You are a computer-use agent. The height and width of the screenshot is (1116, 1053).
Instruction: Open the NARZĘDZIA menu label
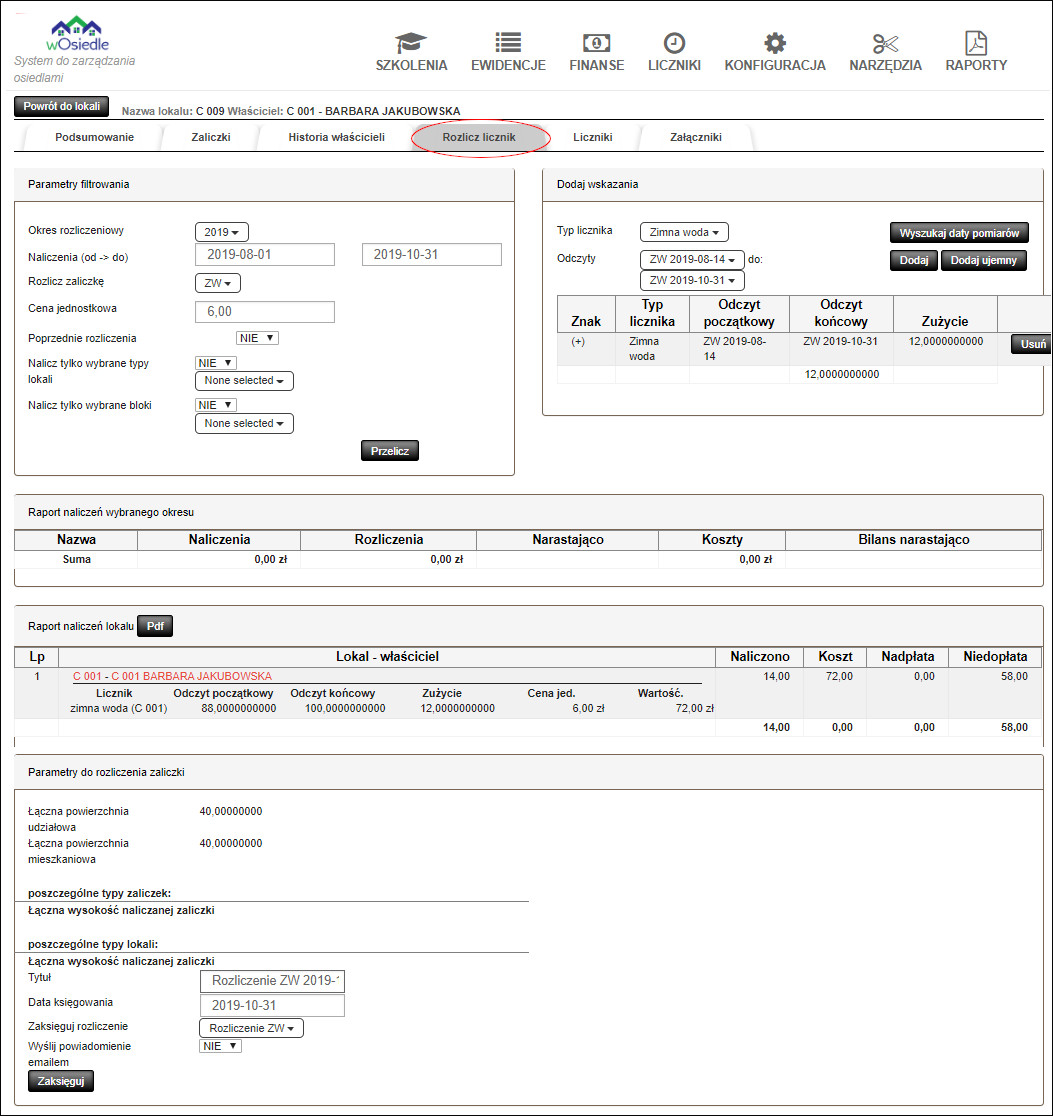click(x=885, y=65)
